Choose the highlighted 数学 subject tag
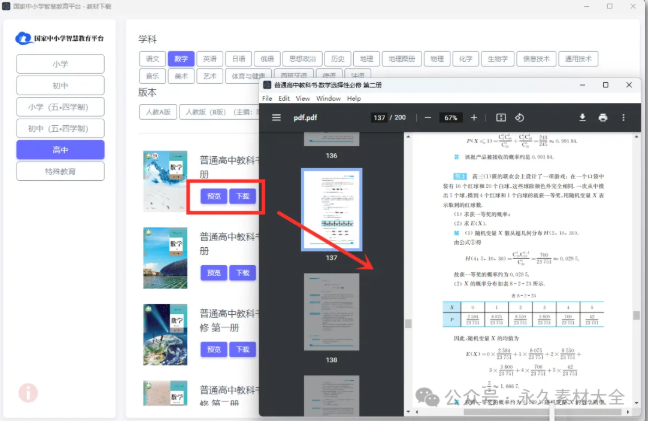The height and width of the screenshot is (421, 648). [181, 59]
